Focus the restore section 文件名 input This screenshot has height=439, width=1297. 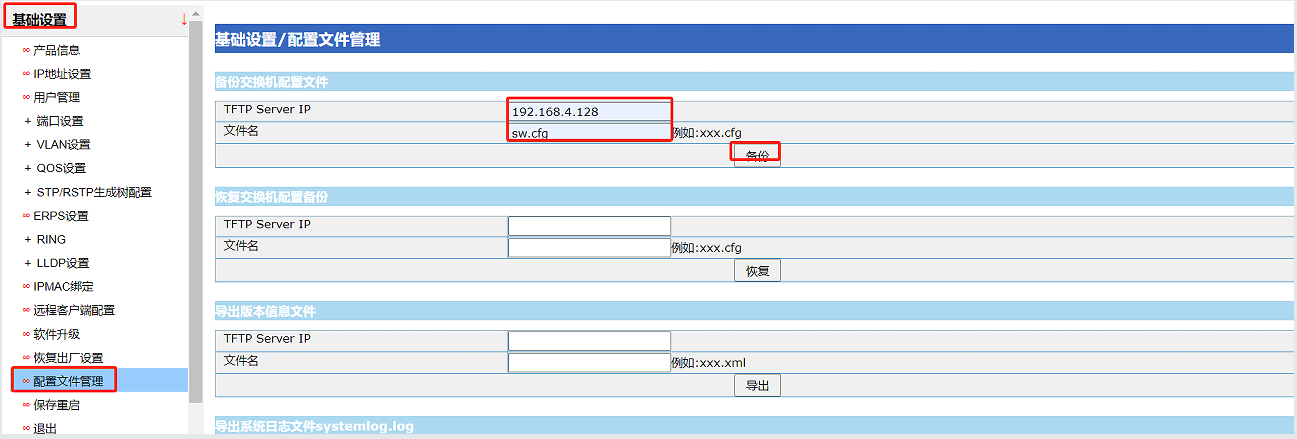589,247
